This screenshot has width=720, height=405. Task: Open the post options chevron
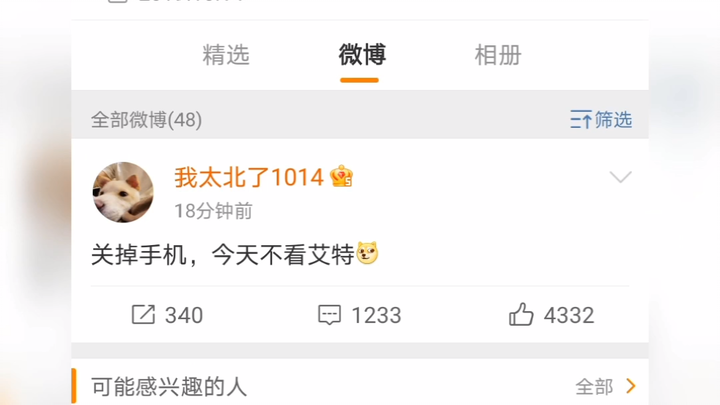(620, 177)
